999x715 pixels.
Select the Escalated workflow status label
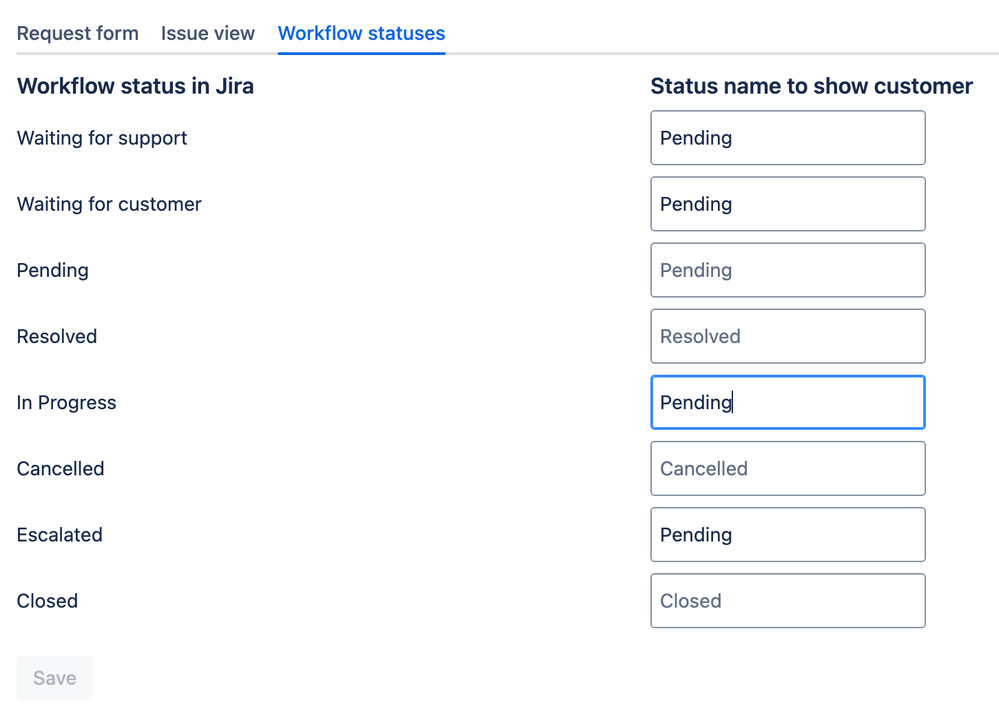[x=59, y=535]
